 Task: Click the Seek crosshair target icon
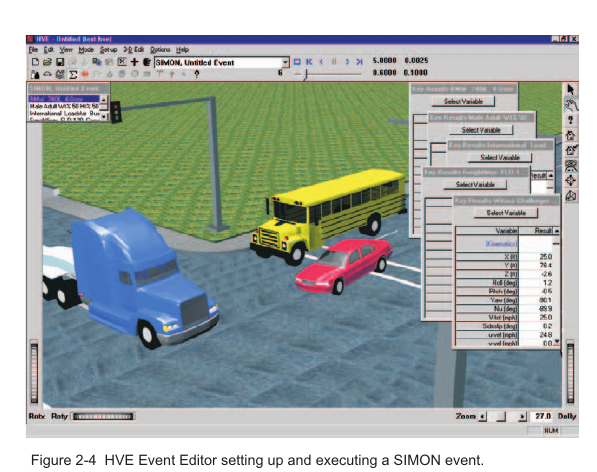[570, 180]
